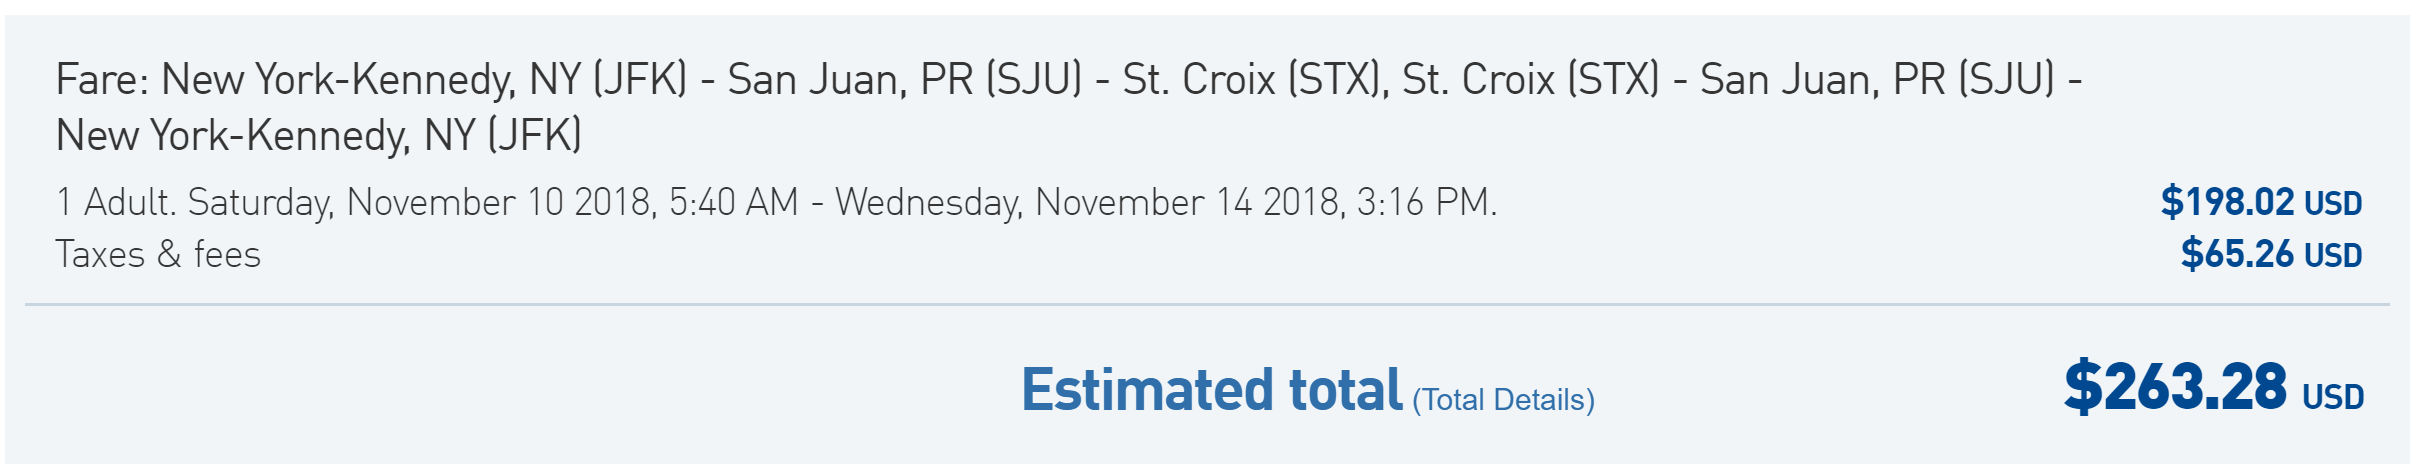The image size is (2420, 471).
Task: Click the USD label beside the estimated total
Action: (2333, 397)
